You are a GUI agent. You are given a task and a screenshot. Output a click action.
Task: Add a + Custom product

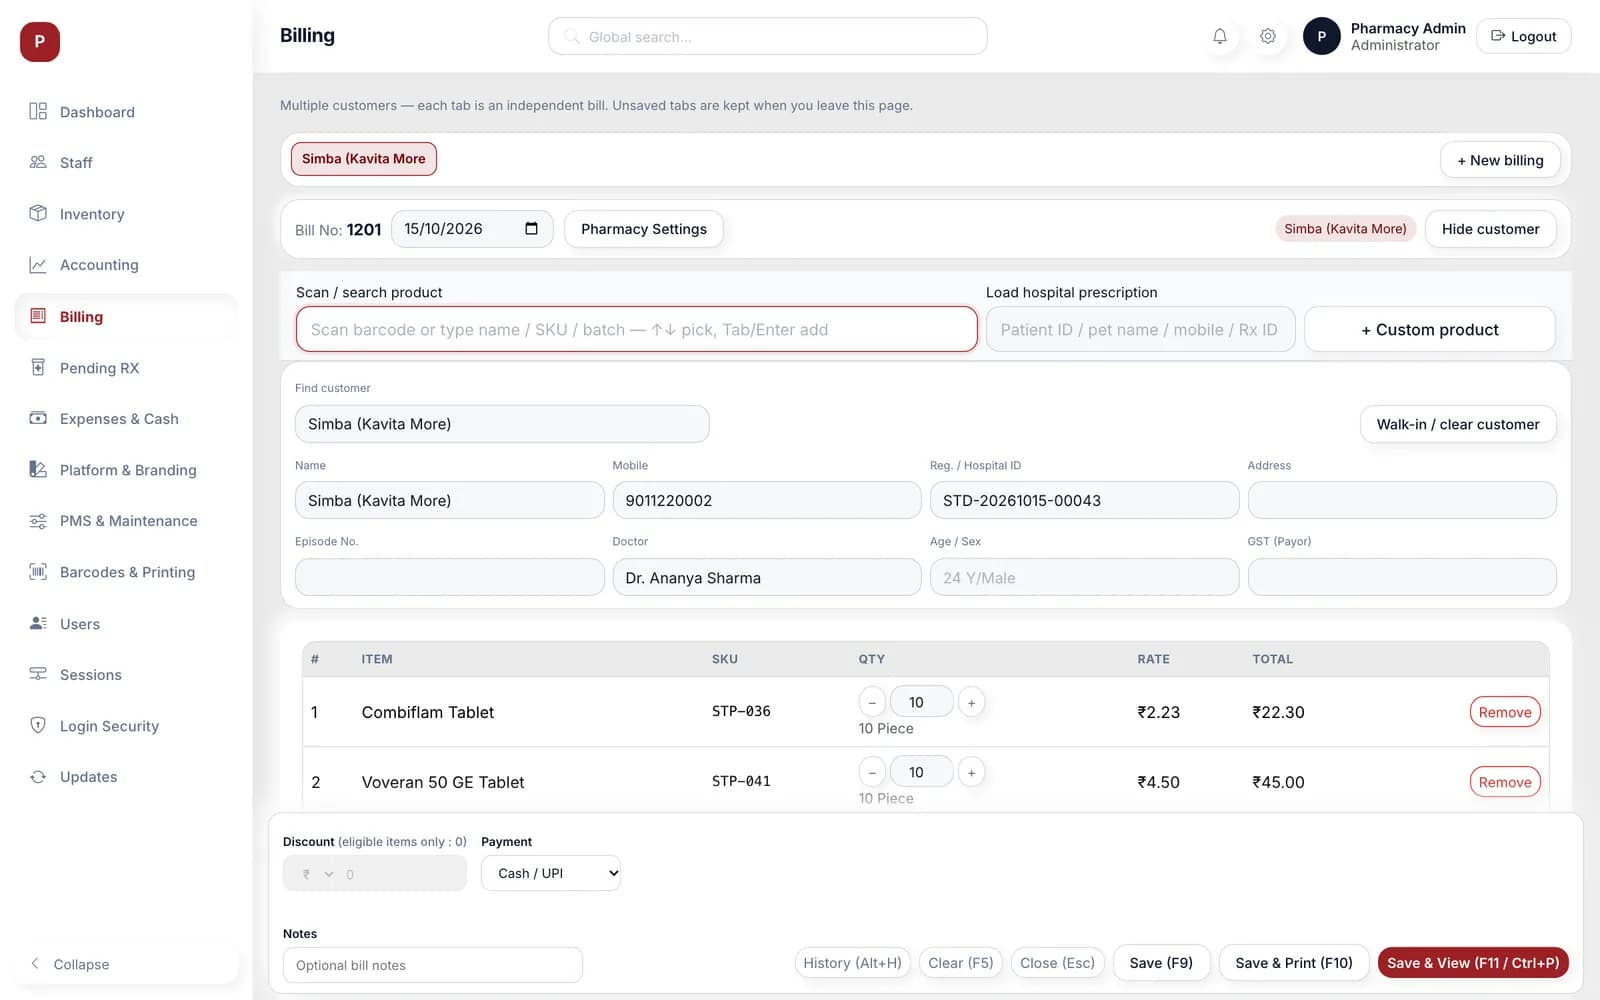(x=1430, y=330)
